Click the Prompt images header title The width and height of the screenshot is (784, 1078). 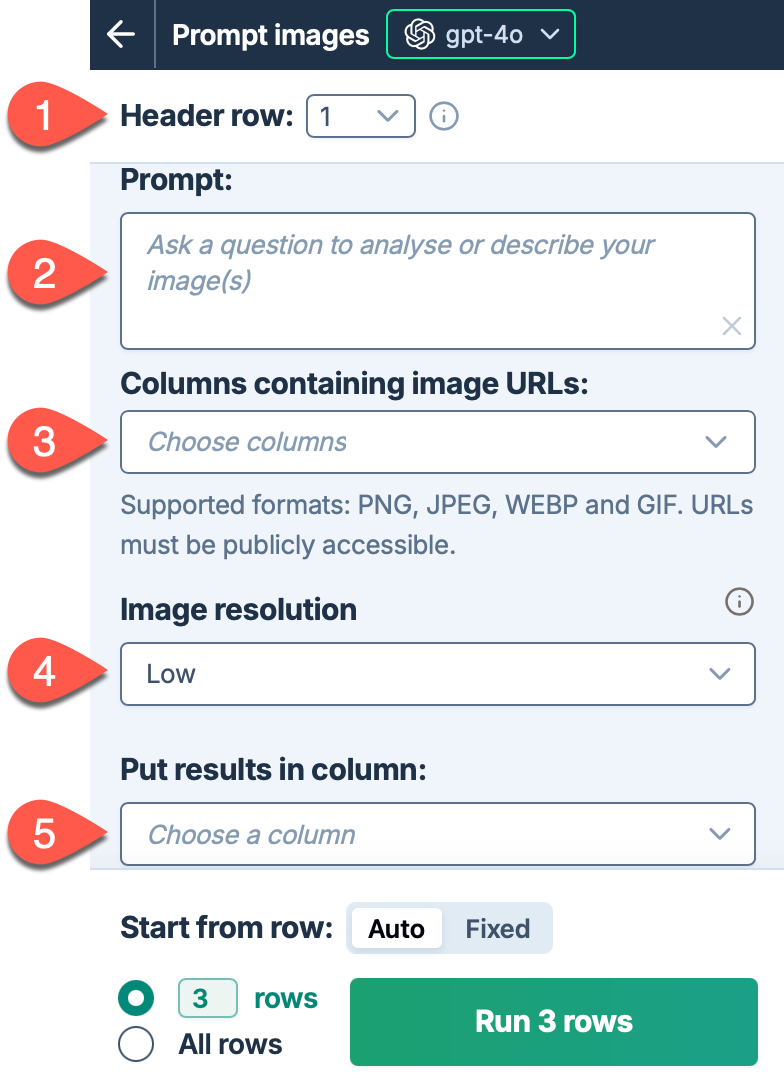click(x=270, y=34)
